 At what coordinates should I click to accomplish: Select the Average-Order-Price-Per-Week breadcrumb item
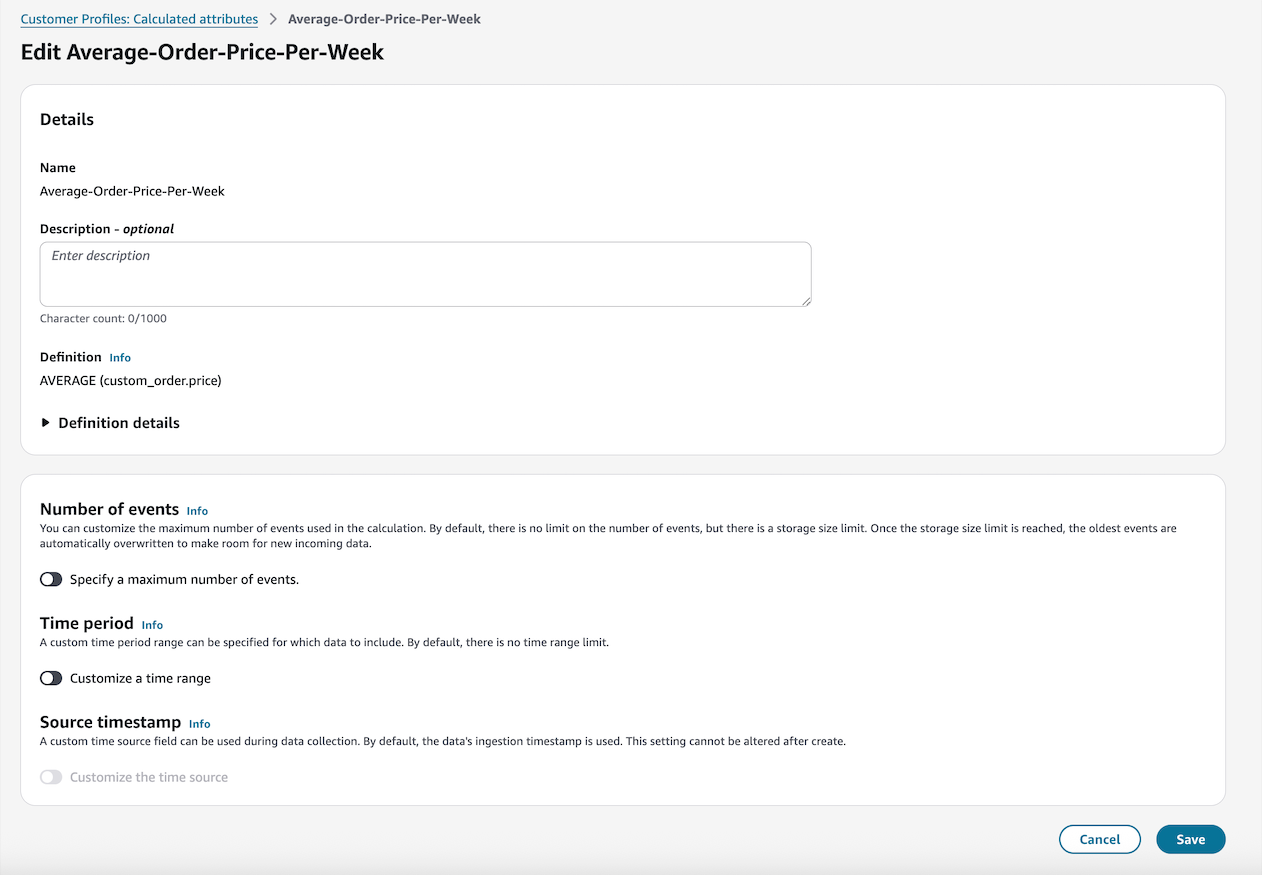click(x=384, y=19)
